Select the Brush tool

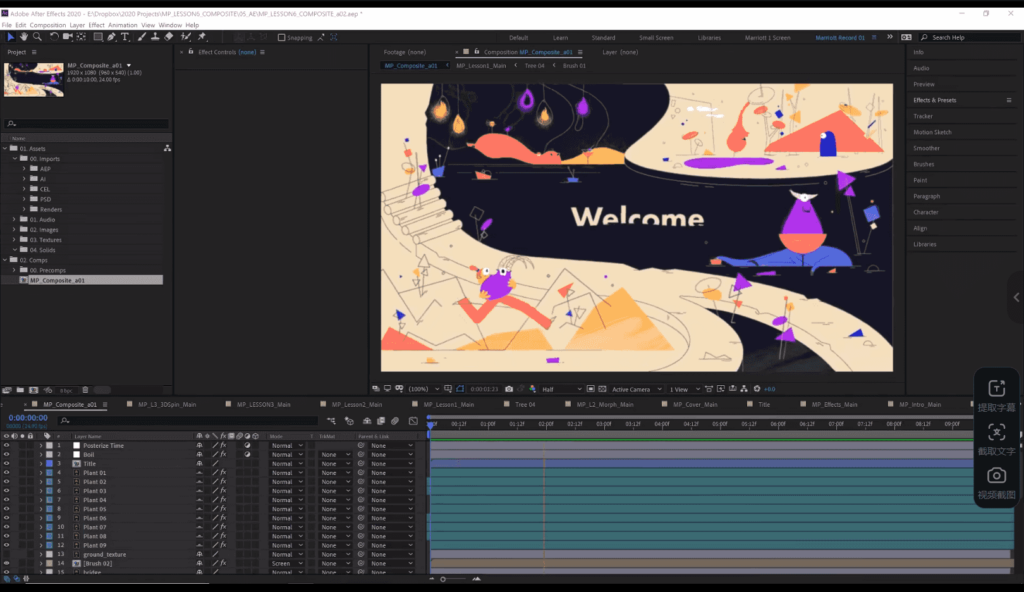point(142,37)
